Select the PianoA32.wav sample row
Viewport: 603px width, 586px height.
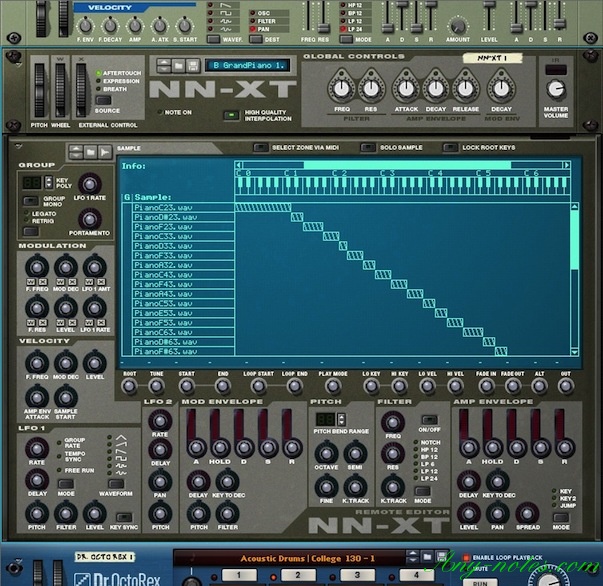pyautogui.click(x=183, y=265)
